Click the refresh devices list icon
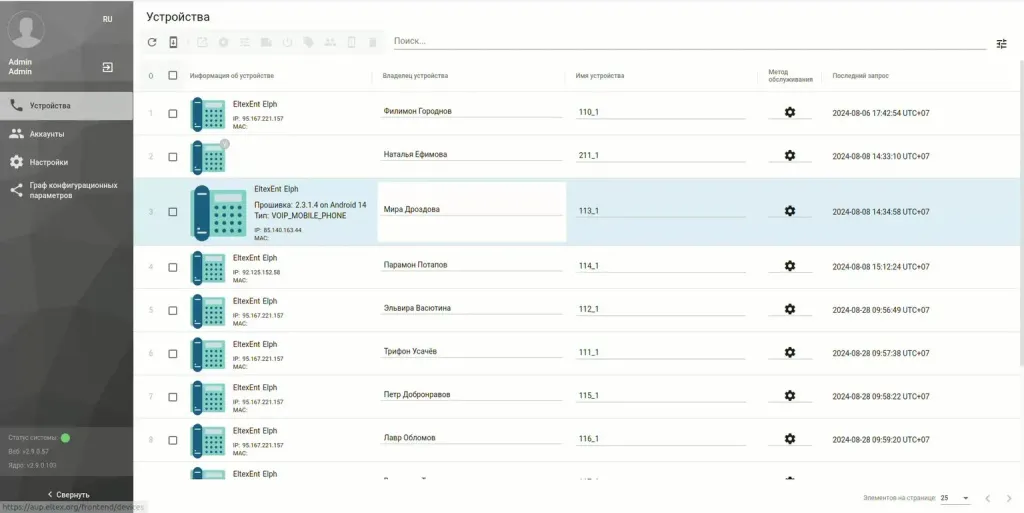Image resolution: width=1024 pixels, height=513 pixels. coord(152,42)
